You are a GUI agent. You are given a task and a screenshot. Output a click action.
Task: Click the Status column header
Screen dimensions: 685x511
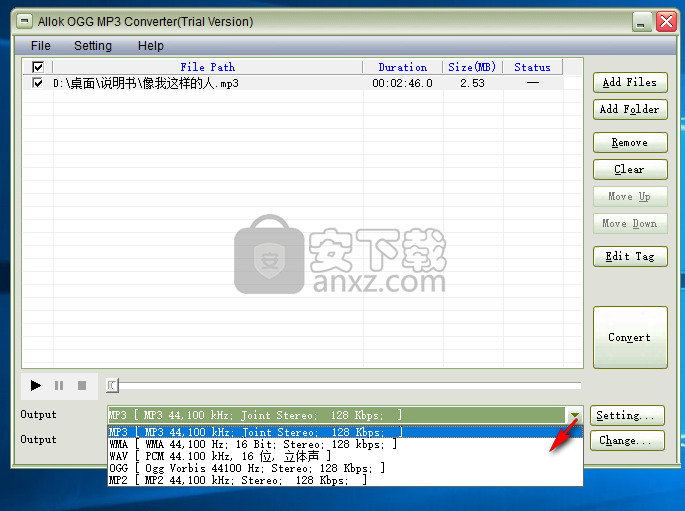coord(533,67)
